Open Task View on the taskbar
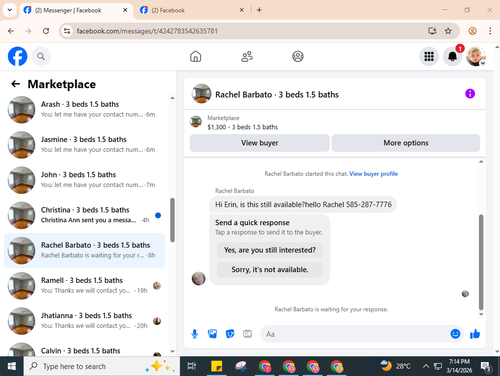Screen dimensions: 500x376 click(x=192, y=366)
